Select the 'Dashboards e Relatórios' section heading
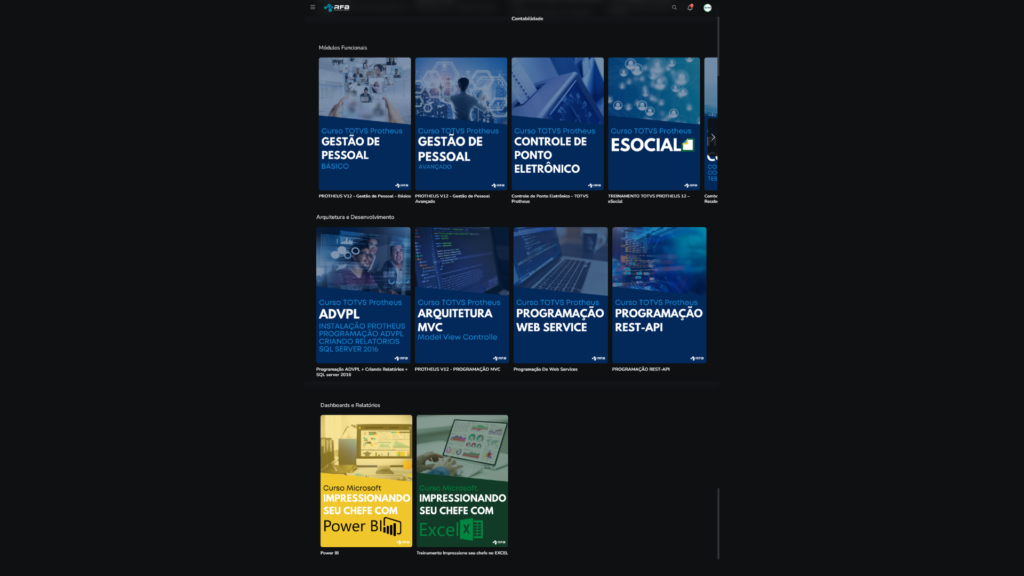1024x576 pixels. pos(350,405)
